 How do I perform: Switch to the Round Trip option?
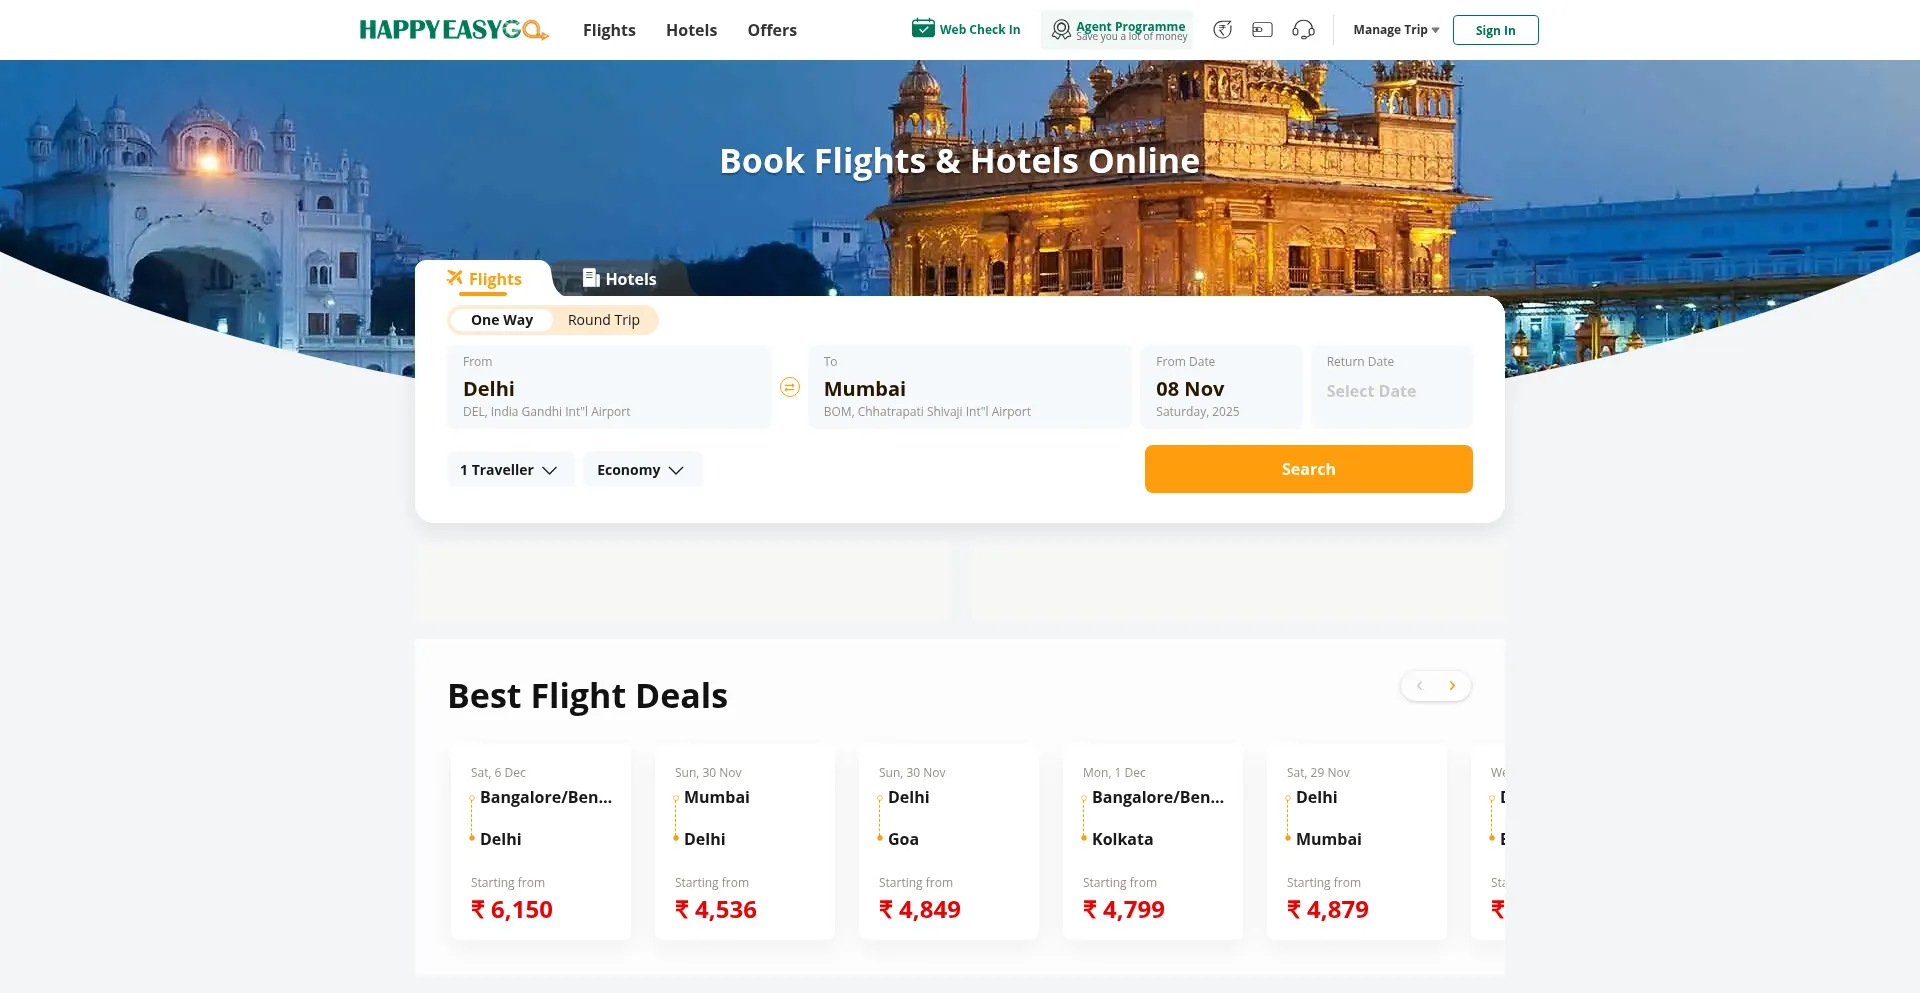(x=603, y=320)
